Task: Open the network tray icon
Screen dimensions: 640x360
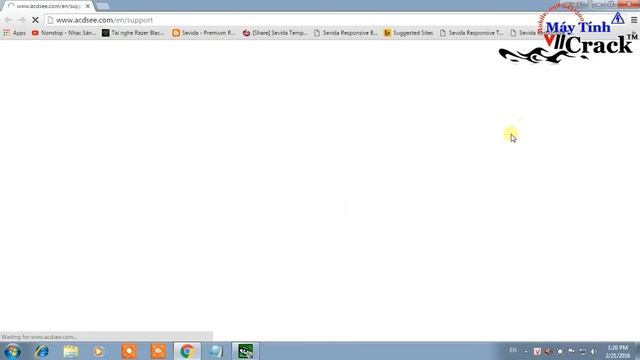Action: pyautogui.click(x=582, y=351)
